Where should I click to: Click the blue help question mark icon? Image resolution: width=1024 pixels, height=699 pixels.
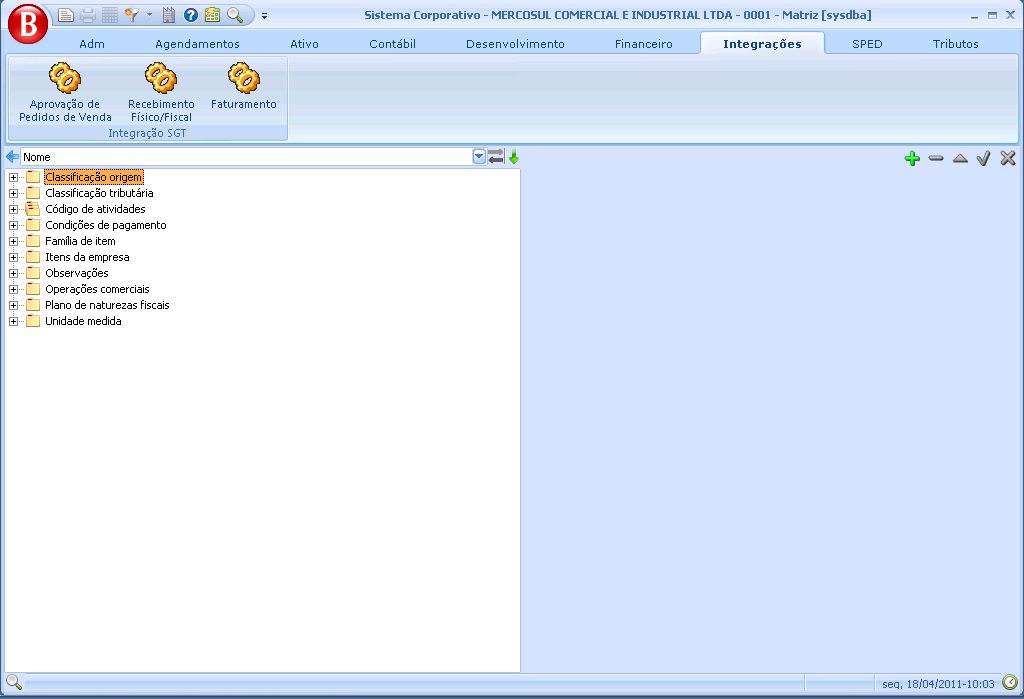click(190, 15)
